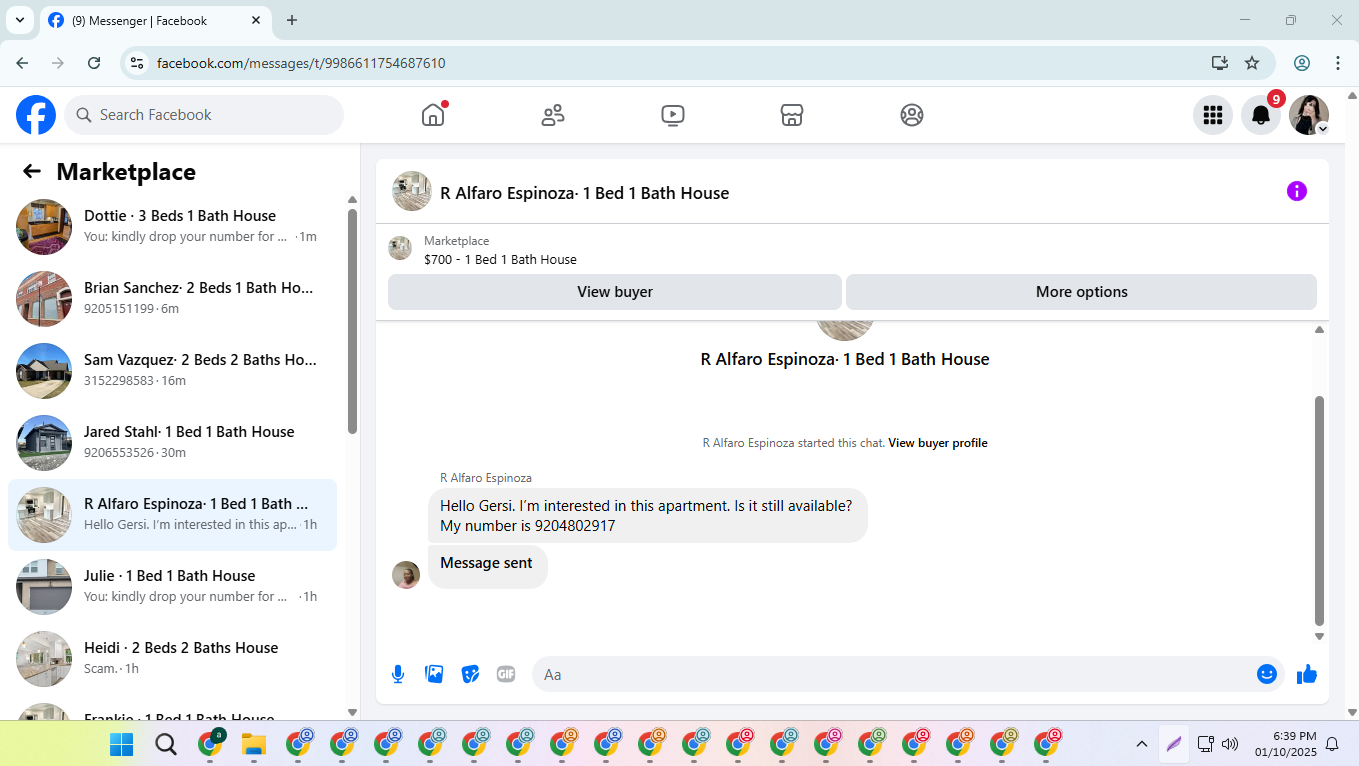Viewport: 1359px width, 766px height.
Task: Click the install app icon in address bar
Action: click(x=1220, y=63)
